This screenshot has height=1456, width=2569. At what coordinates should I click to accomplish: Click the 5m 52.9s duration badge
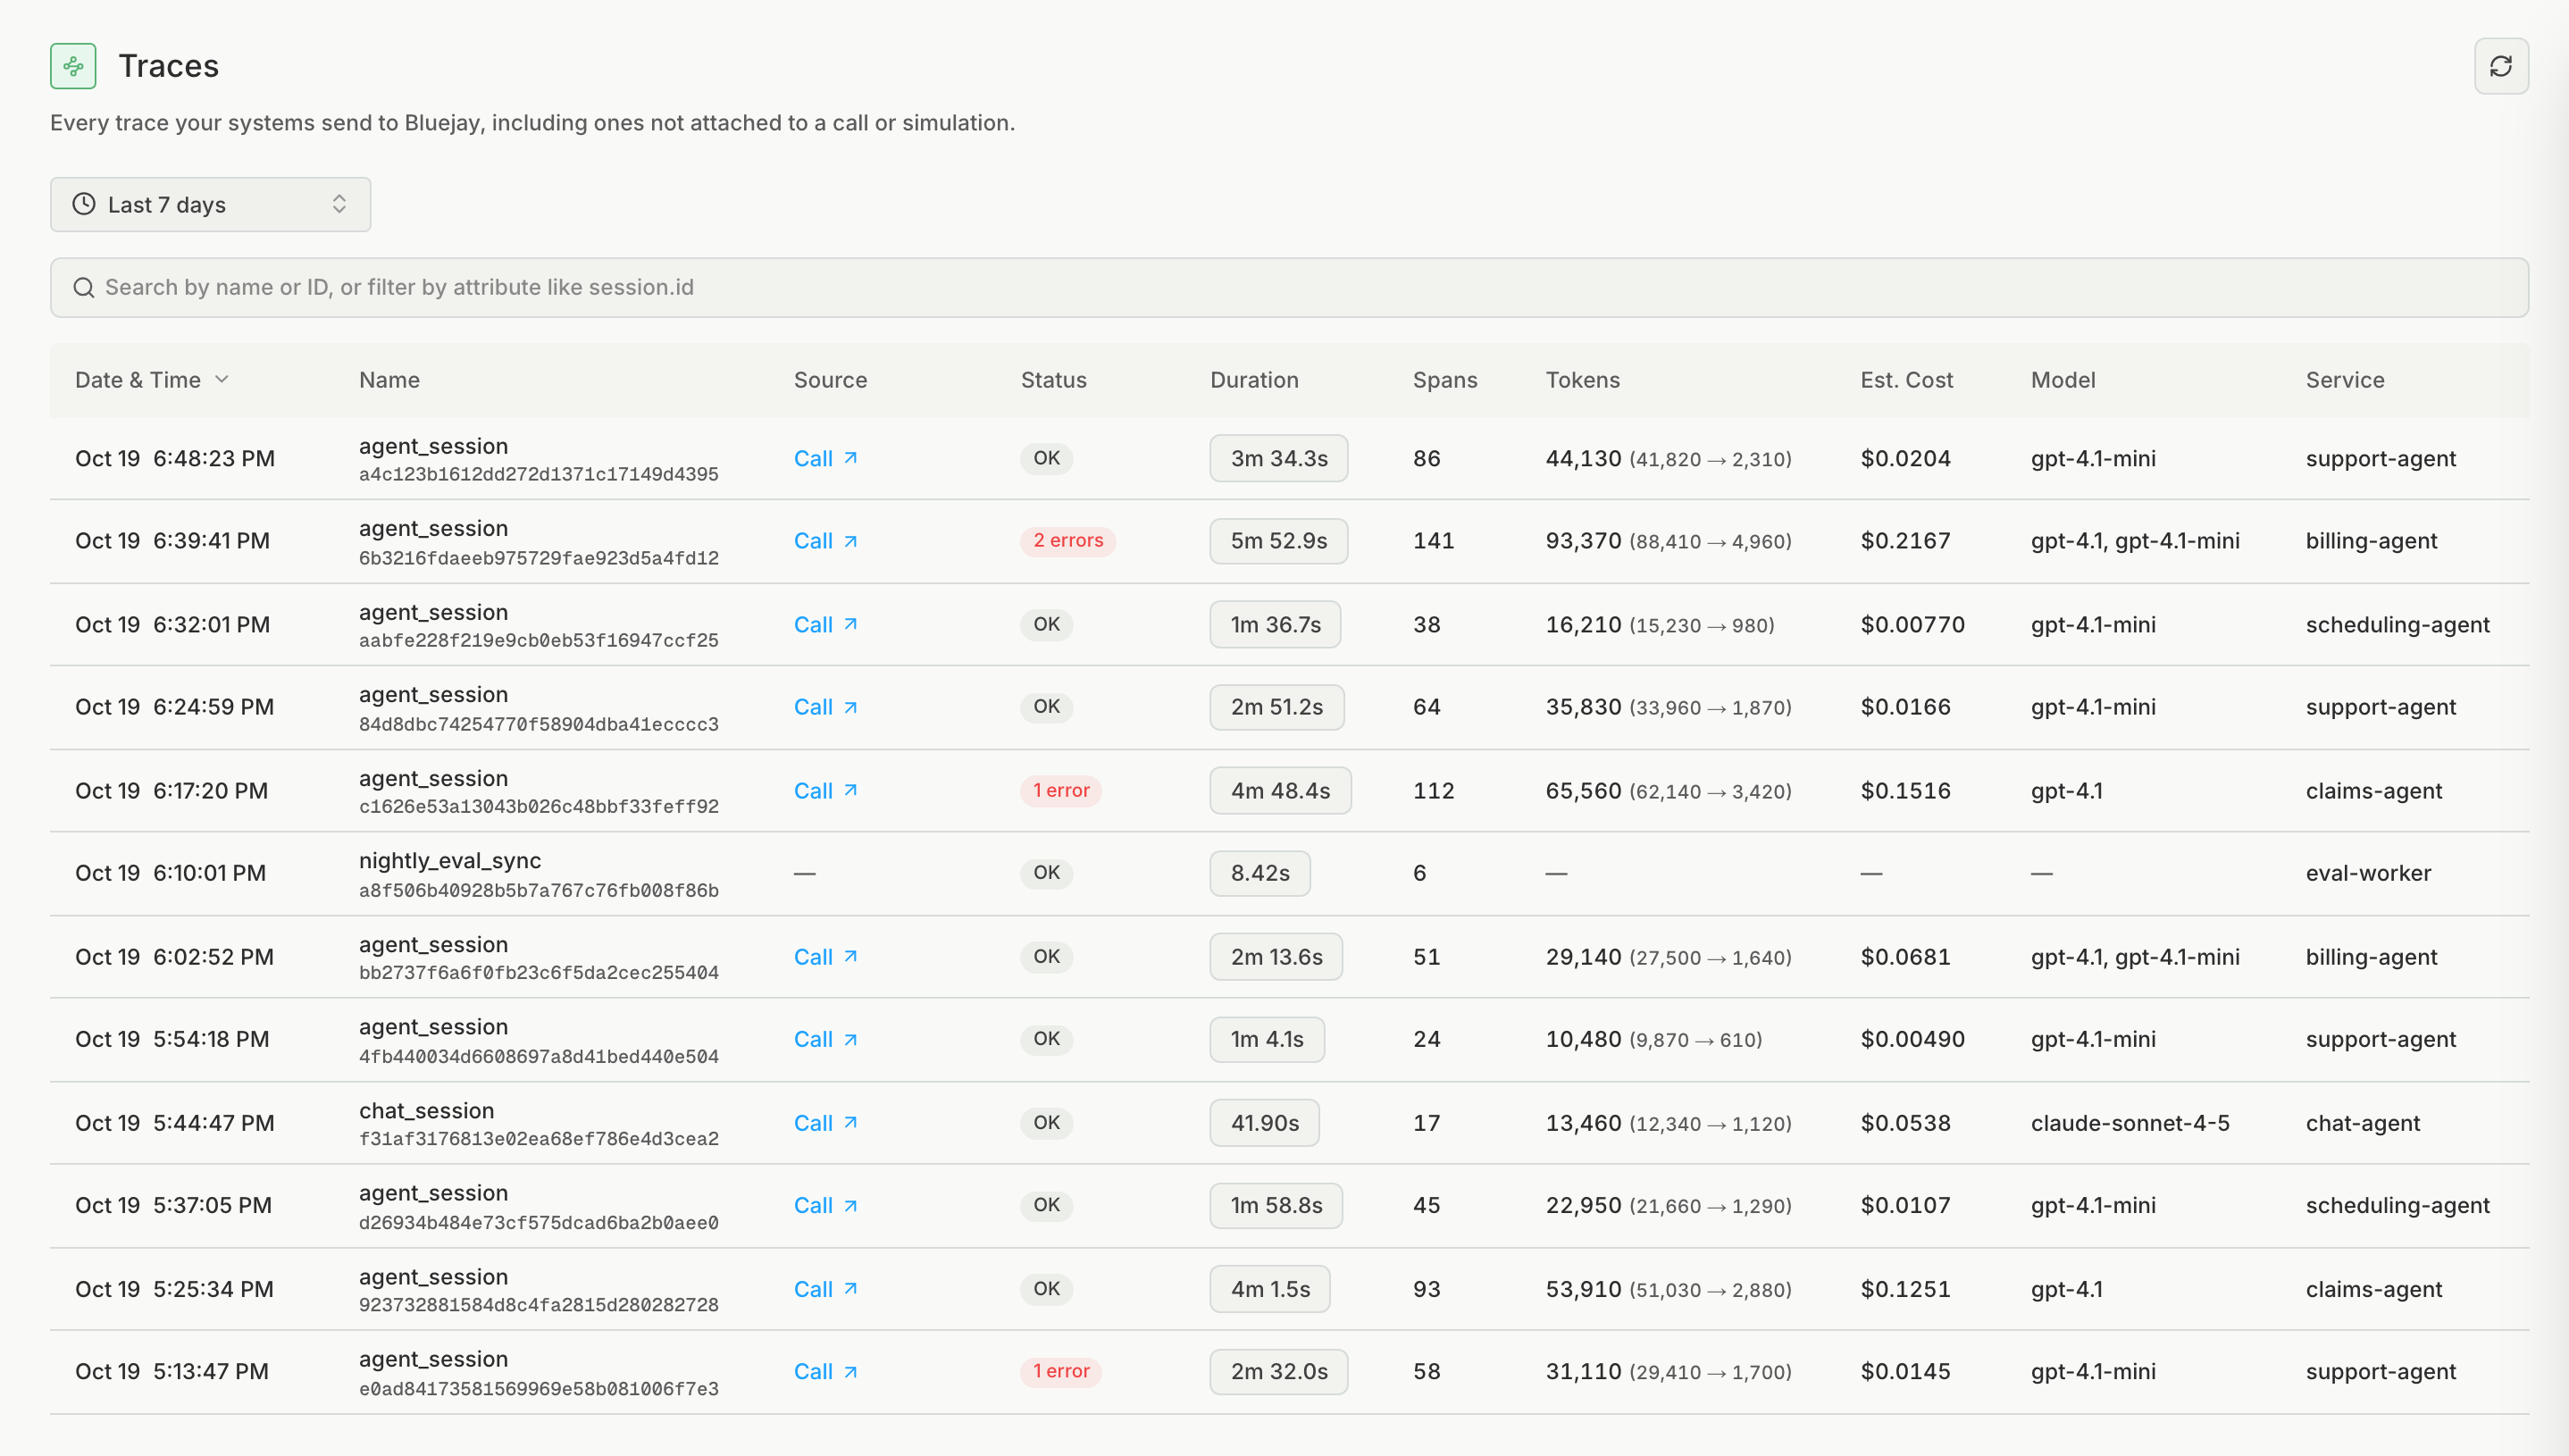[1278, 541]
